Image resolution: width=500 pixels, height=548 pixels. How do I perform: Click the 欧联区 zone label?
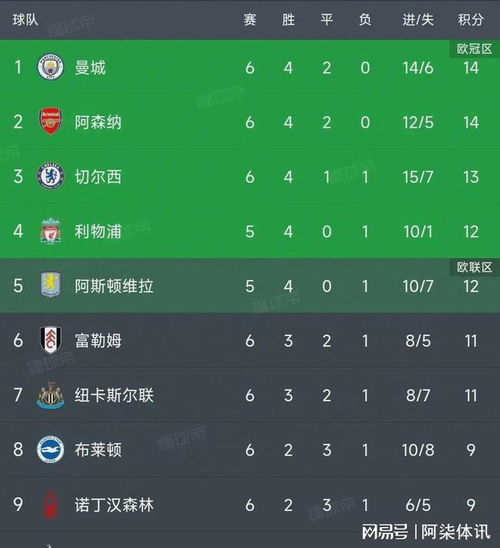point(474,267)
